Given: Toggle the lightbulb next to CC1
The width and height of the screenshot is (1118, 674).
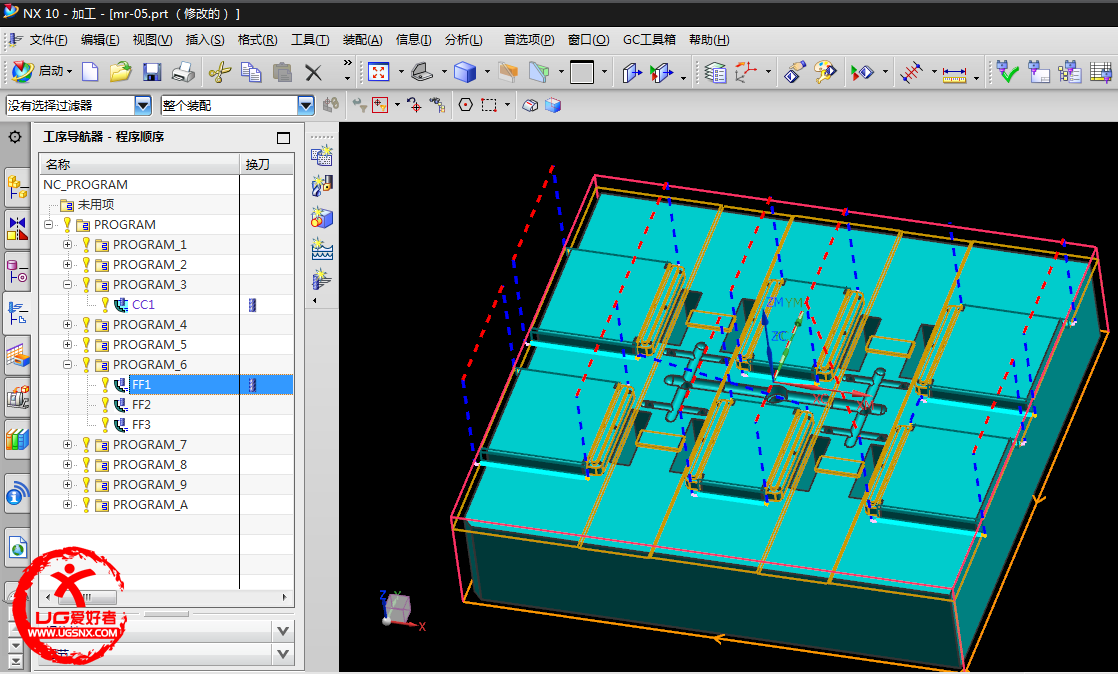Looking at the screenshot, I should coord(105,304).
